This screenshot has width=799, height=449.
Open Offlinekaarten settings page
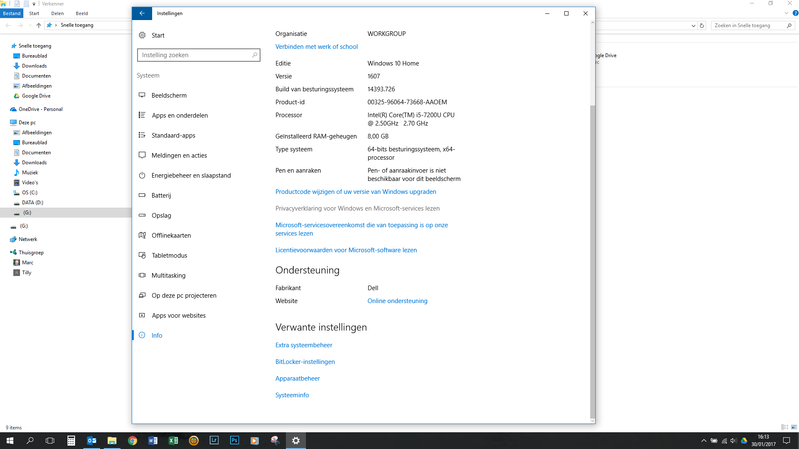click(x=171, y=235)
